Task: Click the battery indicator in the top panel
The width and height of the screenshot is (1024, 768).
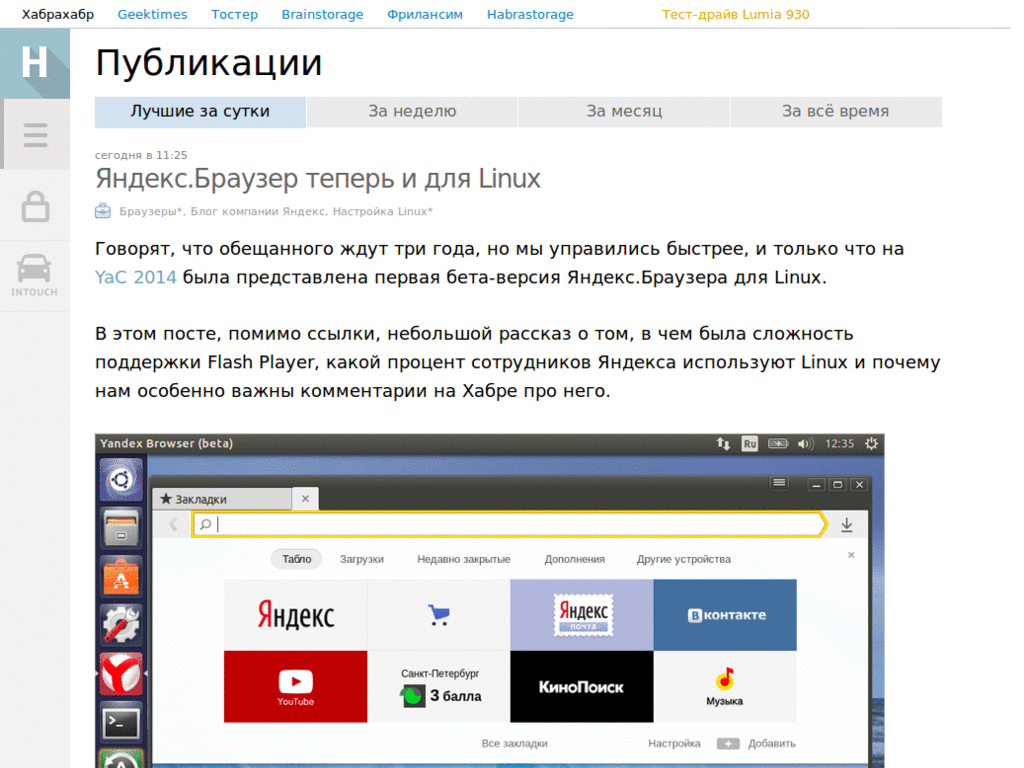Action: click(x=778, y=443)
